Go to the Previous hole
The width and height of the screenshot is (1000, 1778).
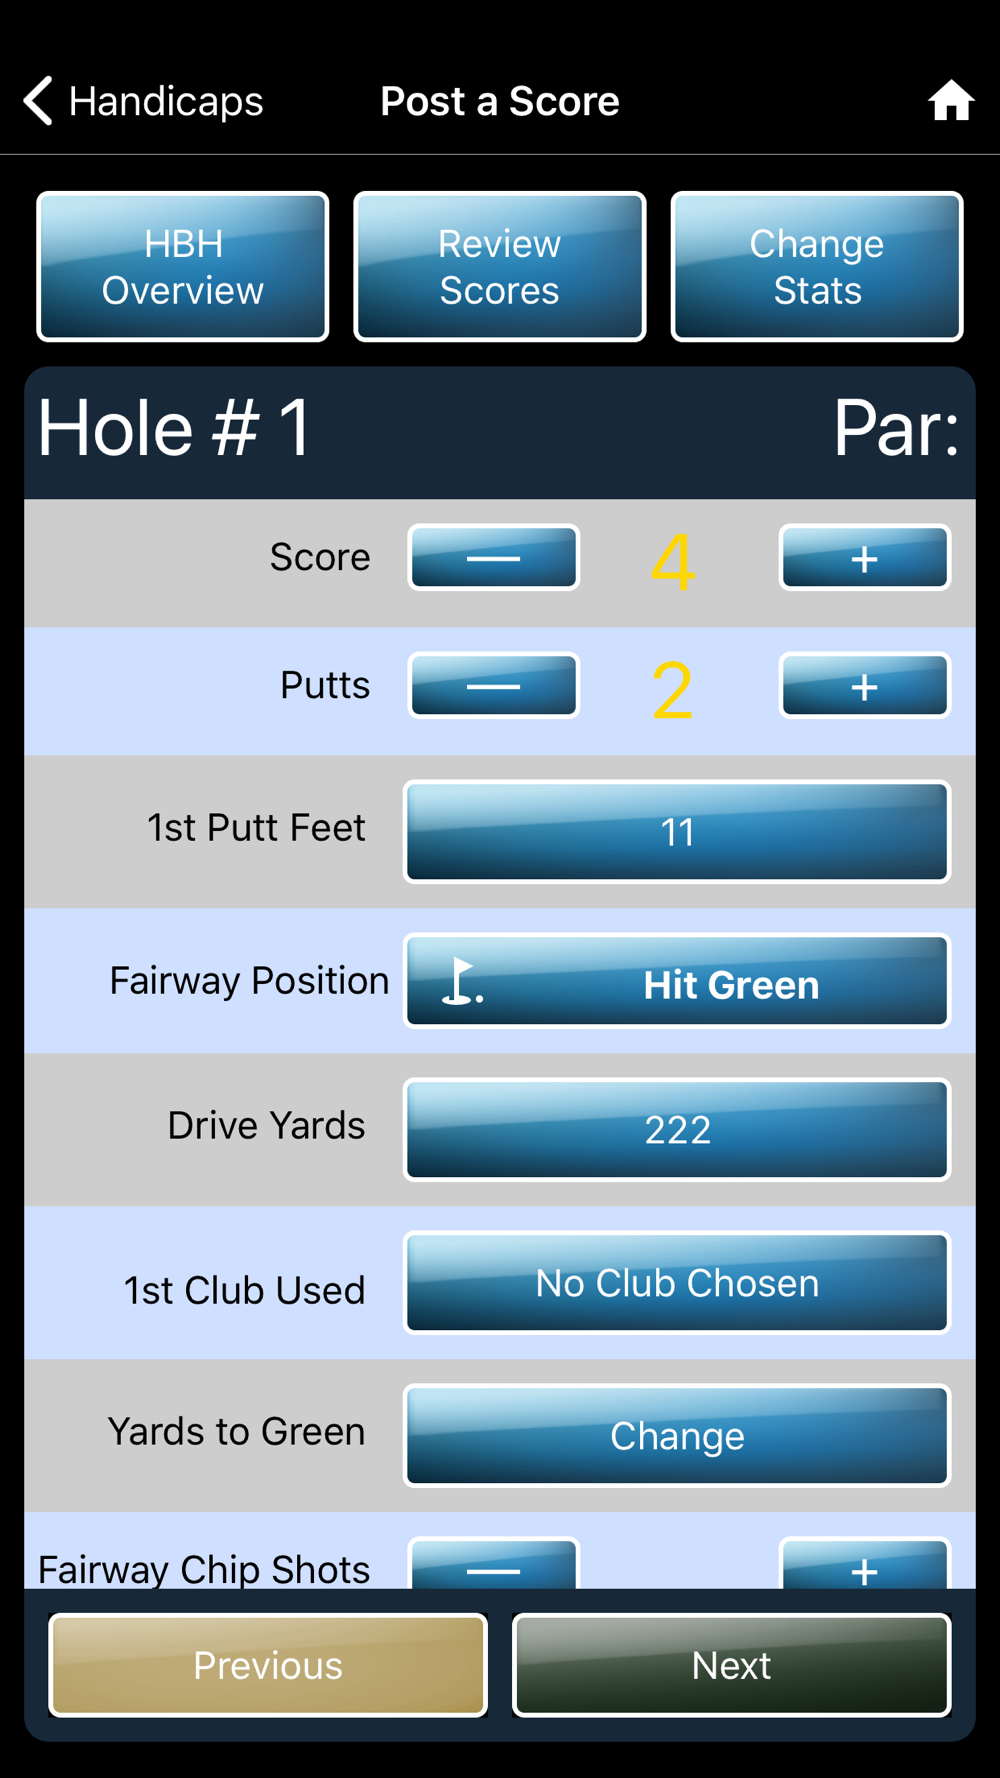click(268, 1665)
